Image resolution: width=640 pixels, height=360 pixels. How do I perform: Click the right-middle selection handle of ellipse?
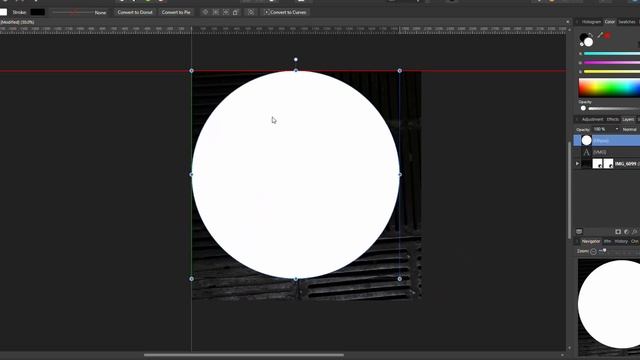400,175
